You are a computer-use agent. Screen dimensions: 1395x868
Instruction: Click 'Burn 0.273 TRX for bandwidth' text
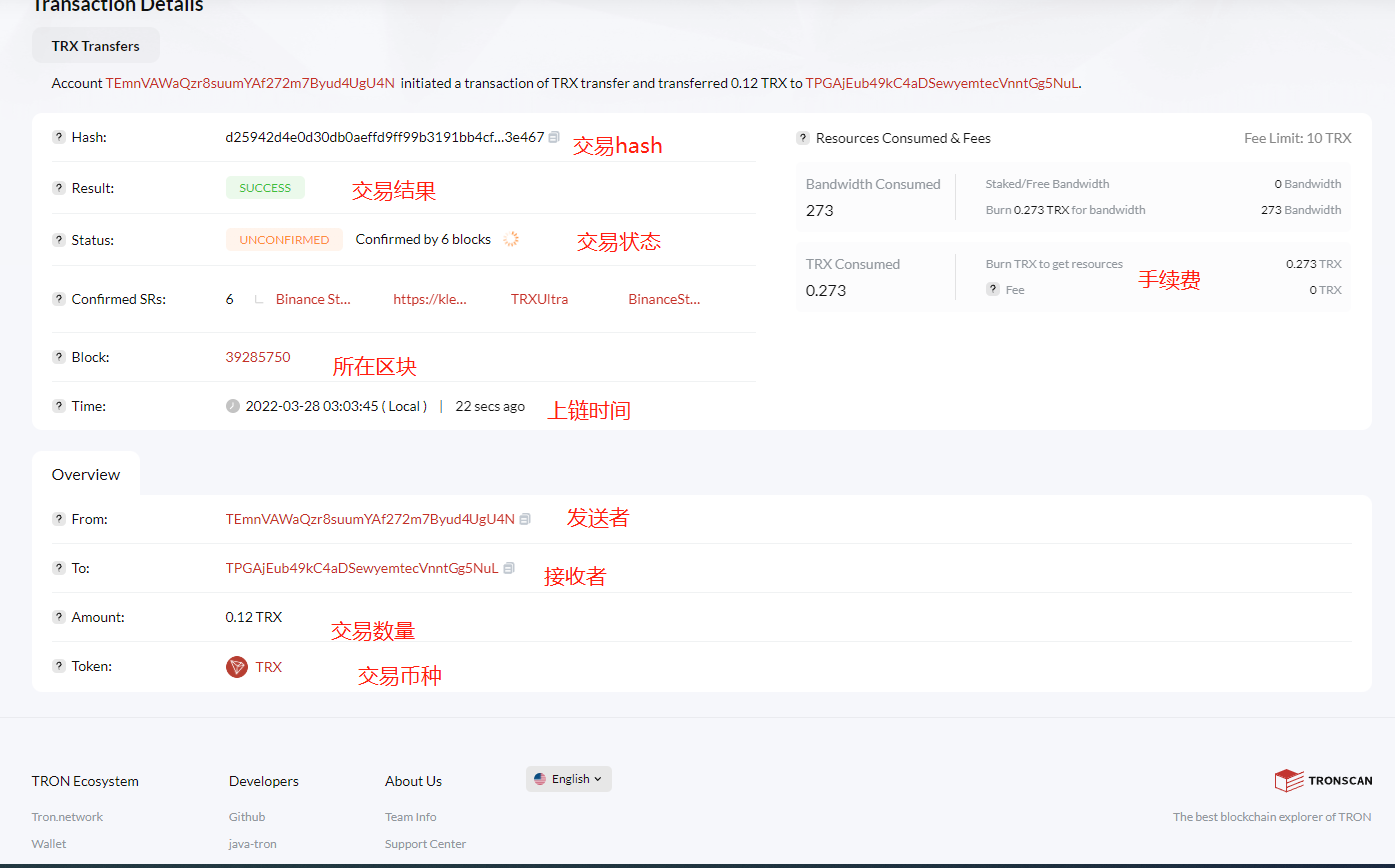(x=1066, y=210)
